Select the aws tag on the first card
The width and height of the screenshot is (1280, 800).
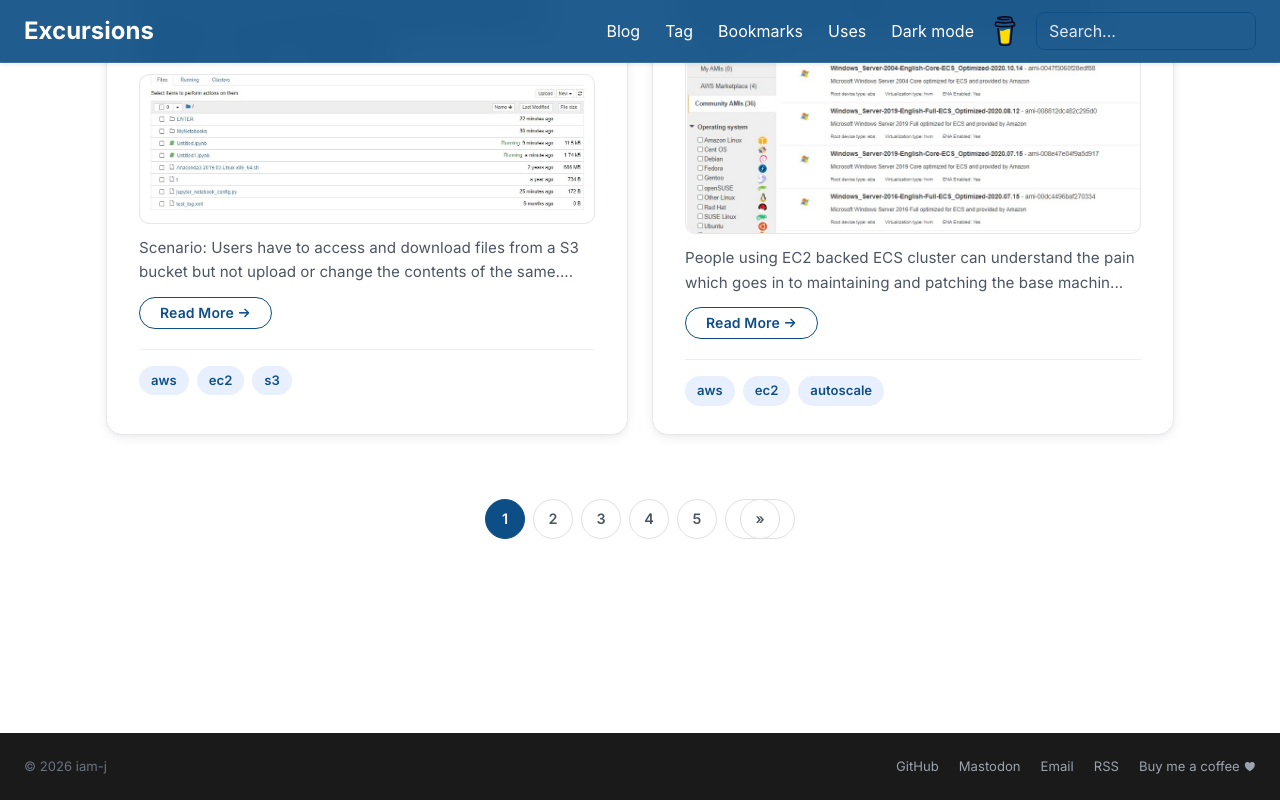163,380
